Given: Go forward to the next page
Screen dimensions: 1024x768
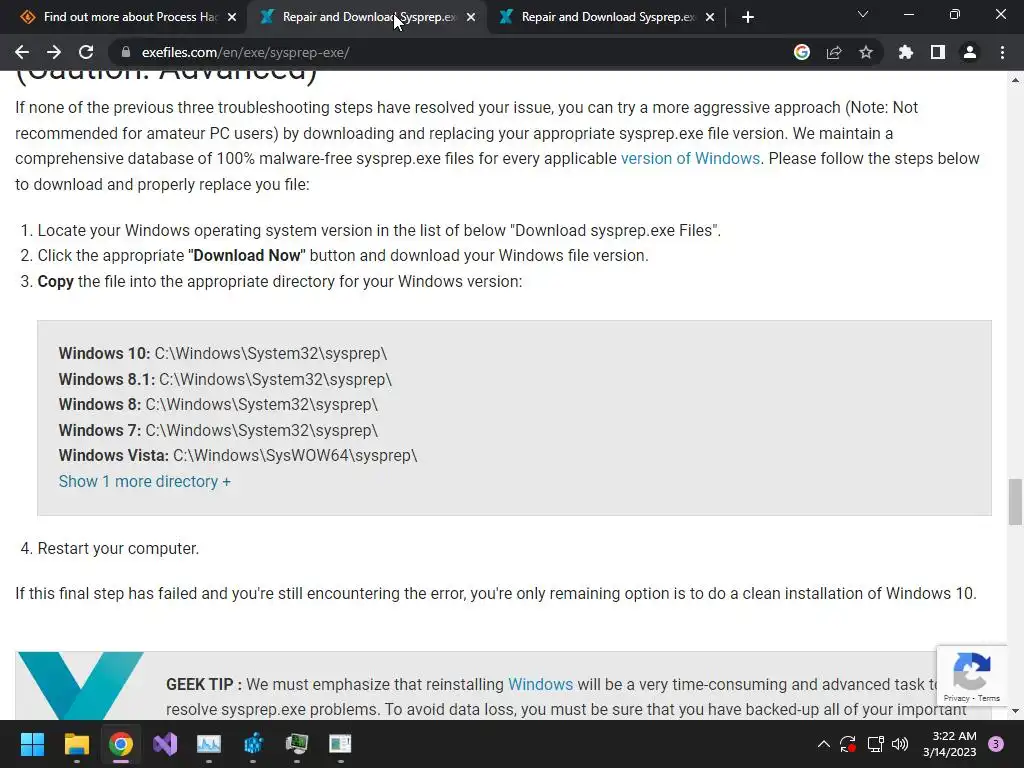Looking at the screenshot, I should click(x=54, y=52).
